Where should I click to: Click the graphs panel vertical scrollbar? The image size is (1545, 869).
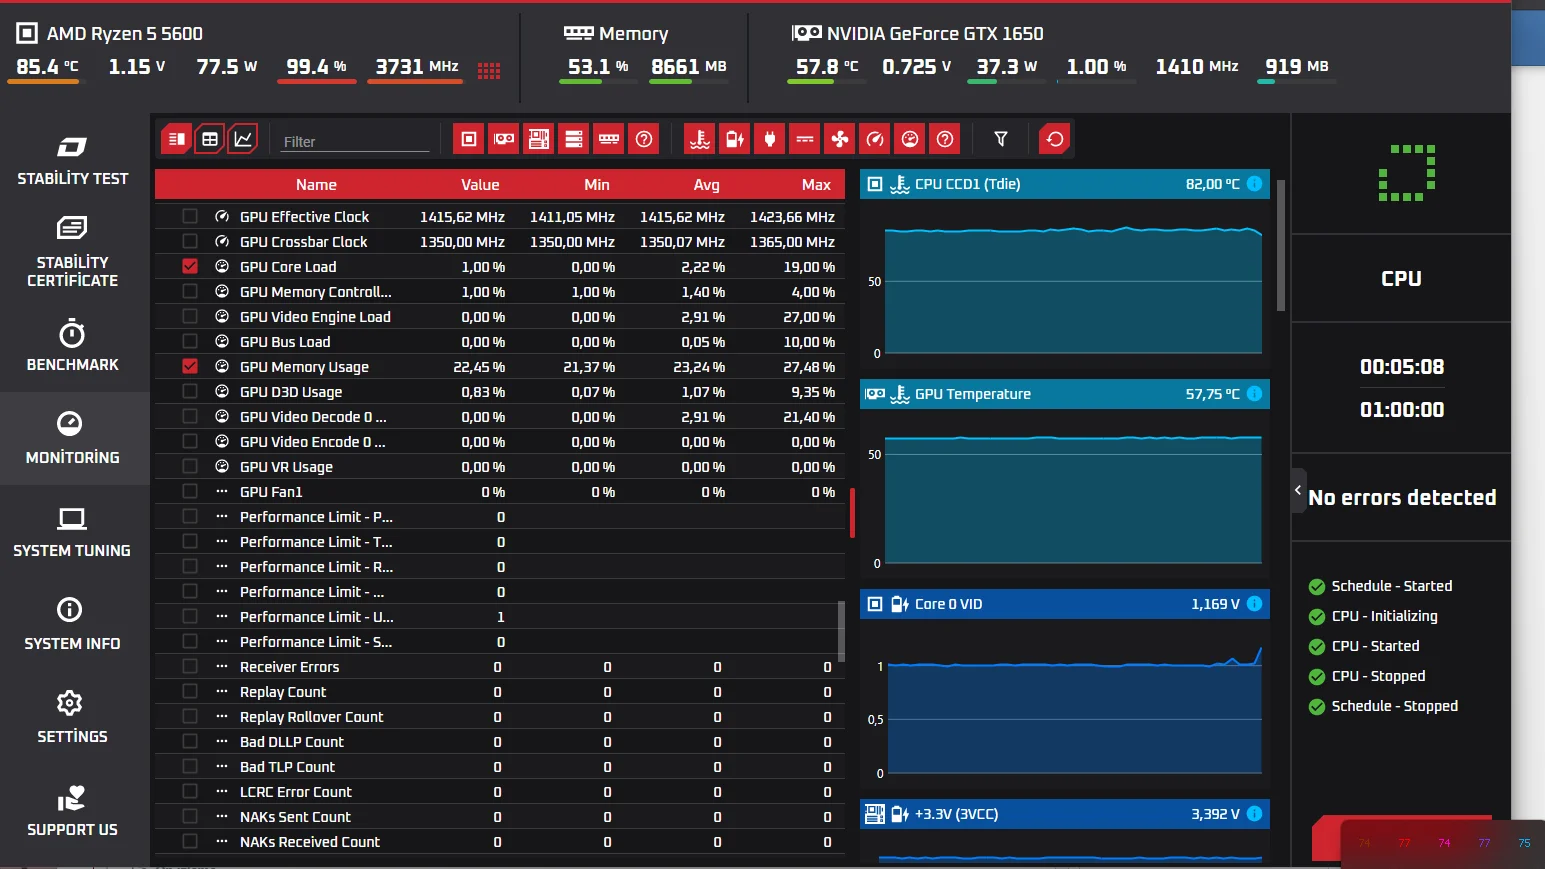coord(1280,246)
